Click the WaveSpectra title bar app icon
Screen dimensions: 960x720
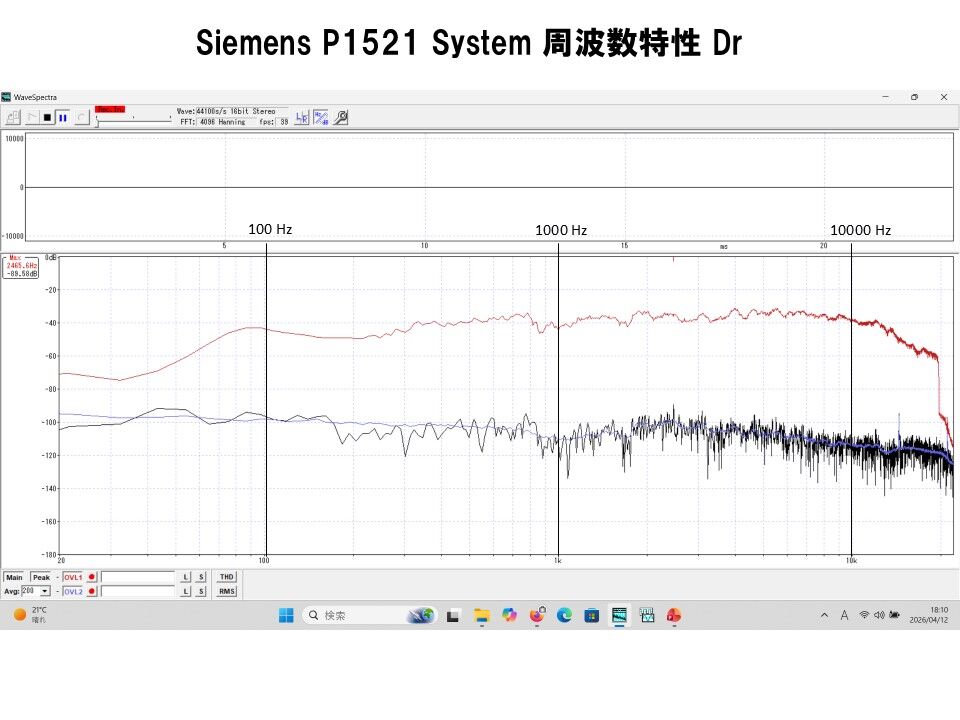point(6,97)
